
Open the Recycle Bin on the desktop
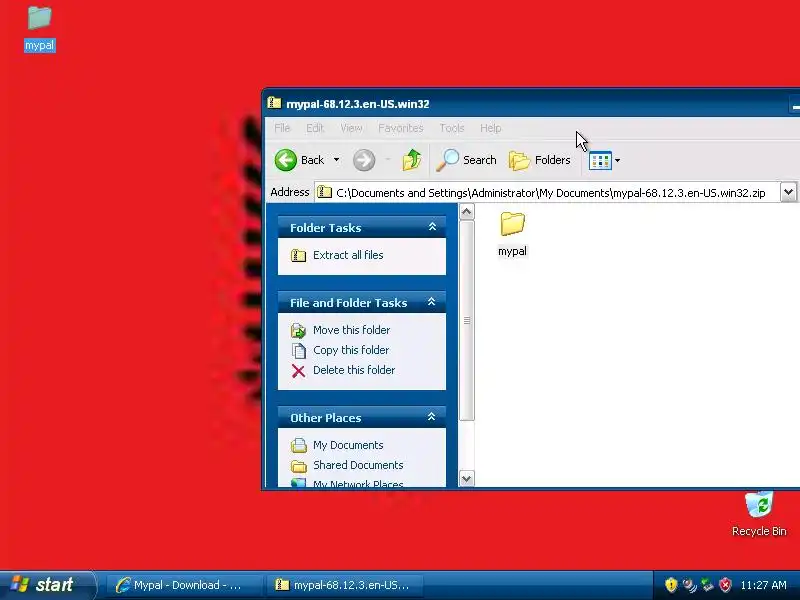tap(759, 505)
